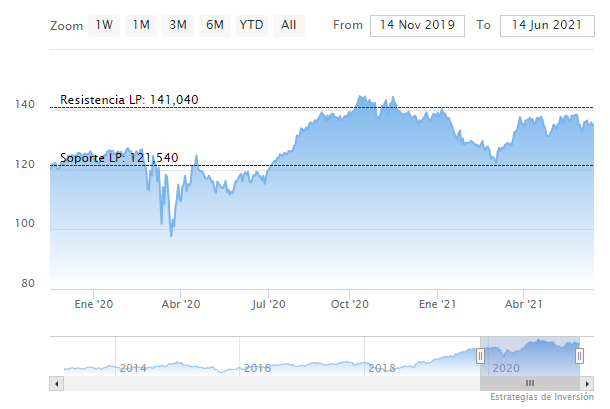The image size is (610, 409).
Task: Click the Soporte LP 121,540 label
Action: coord(119,158)
